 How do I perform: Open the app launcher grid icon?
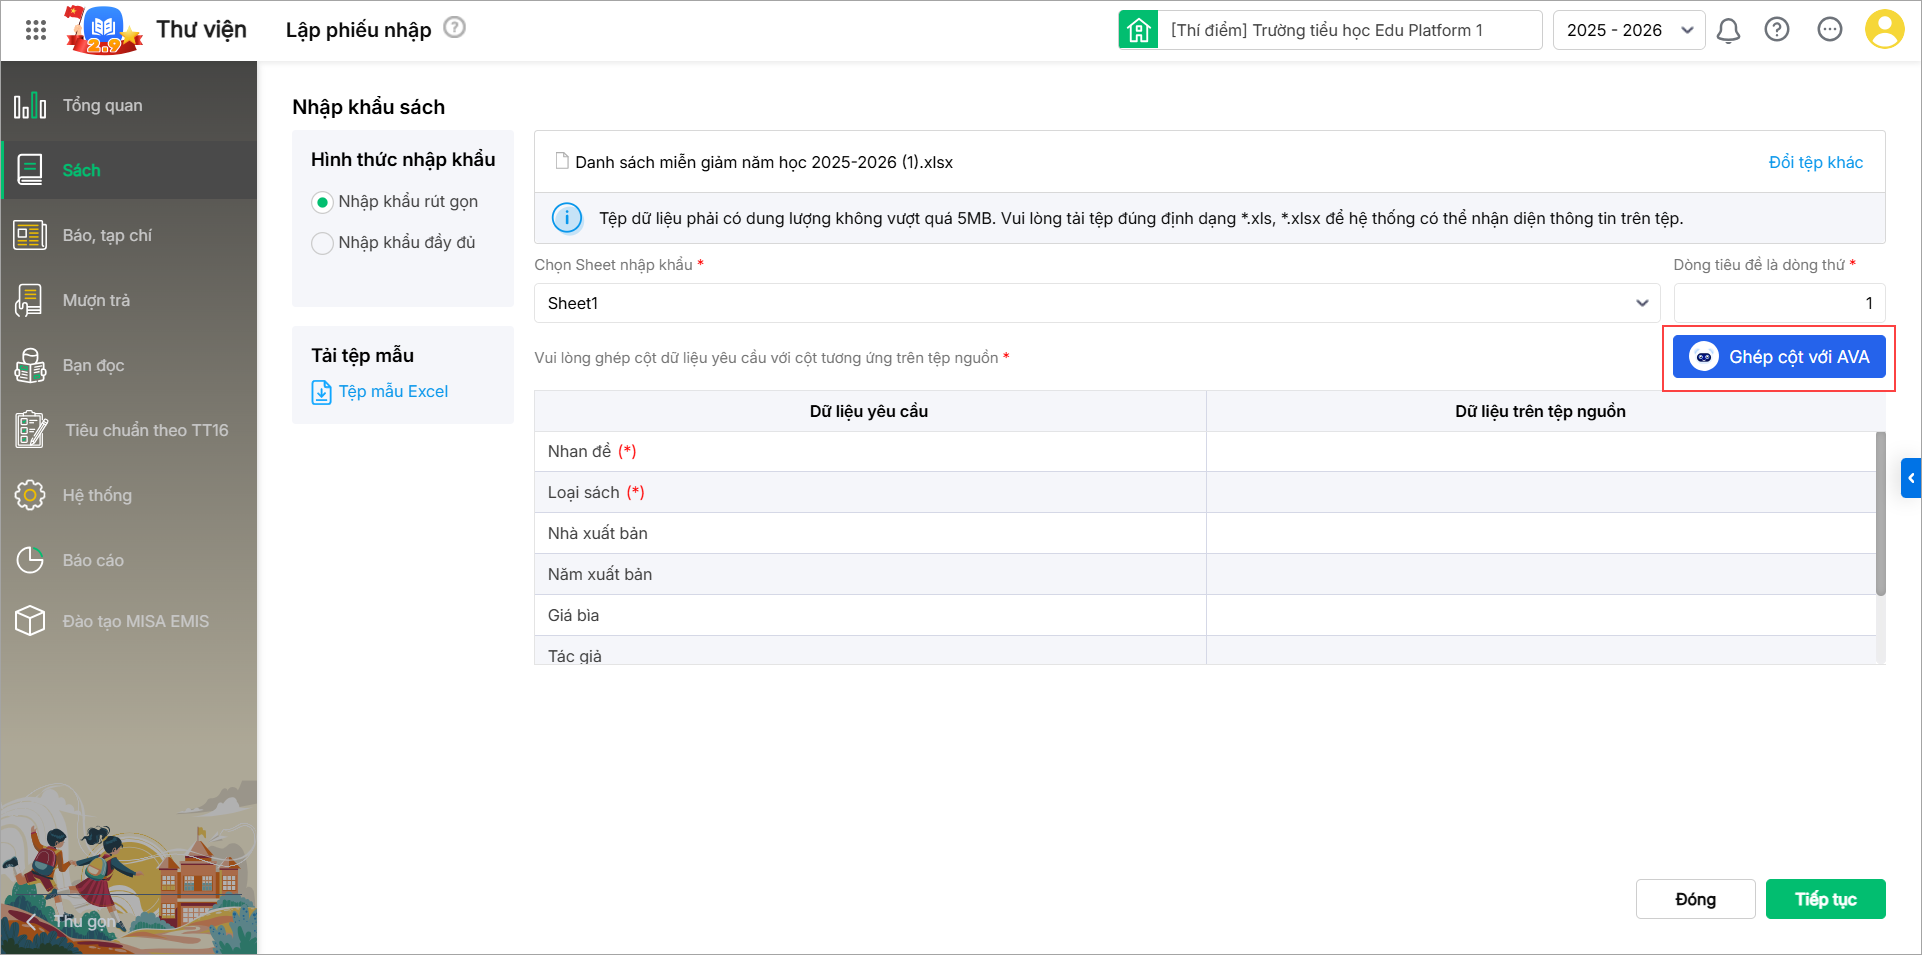36,30
